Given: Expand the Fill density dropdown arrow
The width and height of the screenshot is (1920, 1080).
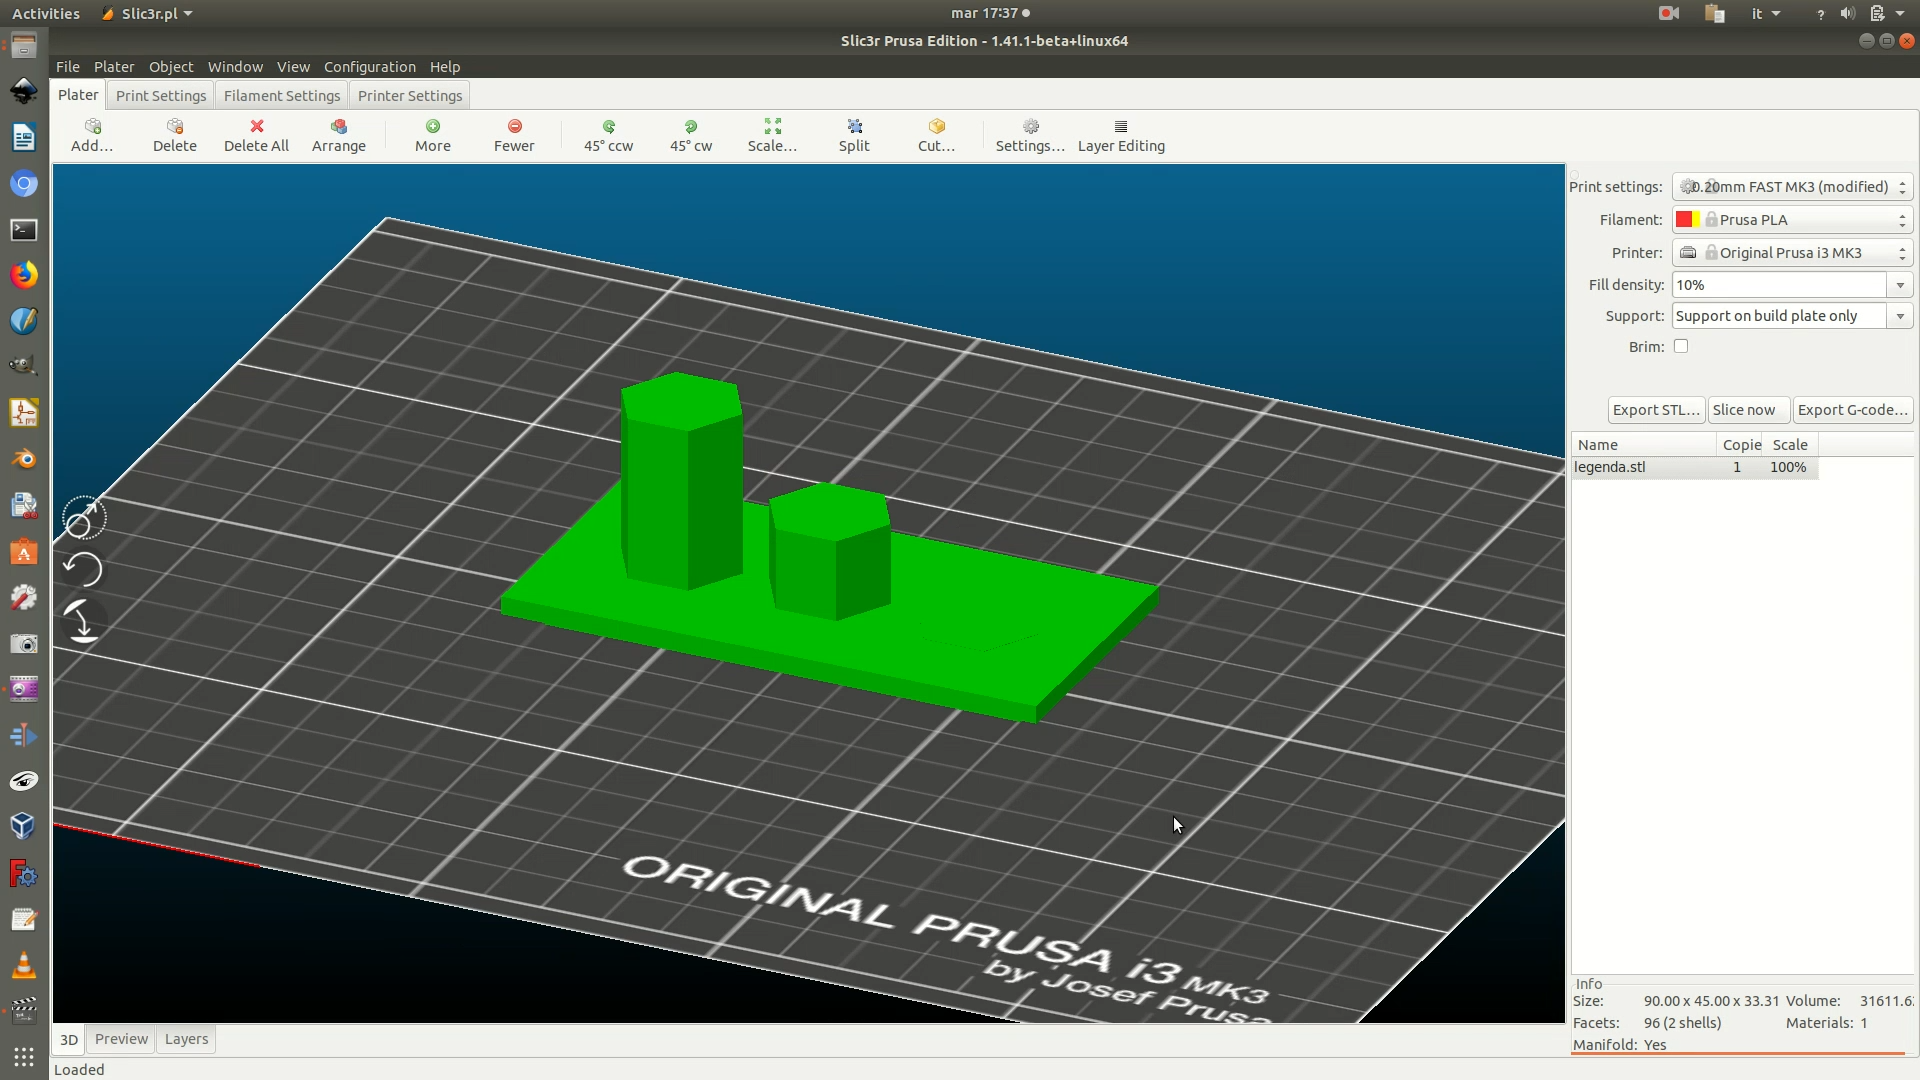Looking at the screenshot, I should click(1900, 285).
